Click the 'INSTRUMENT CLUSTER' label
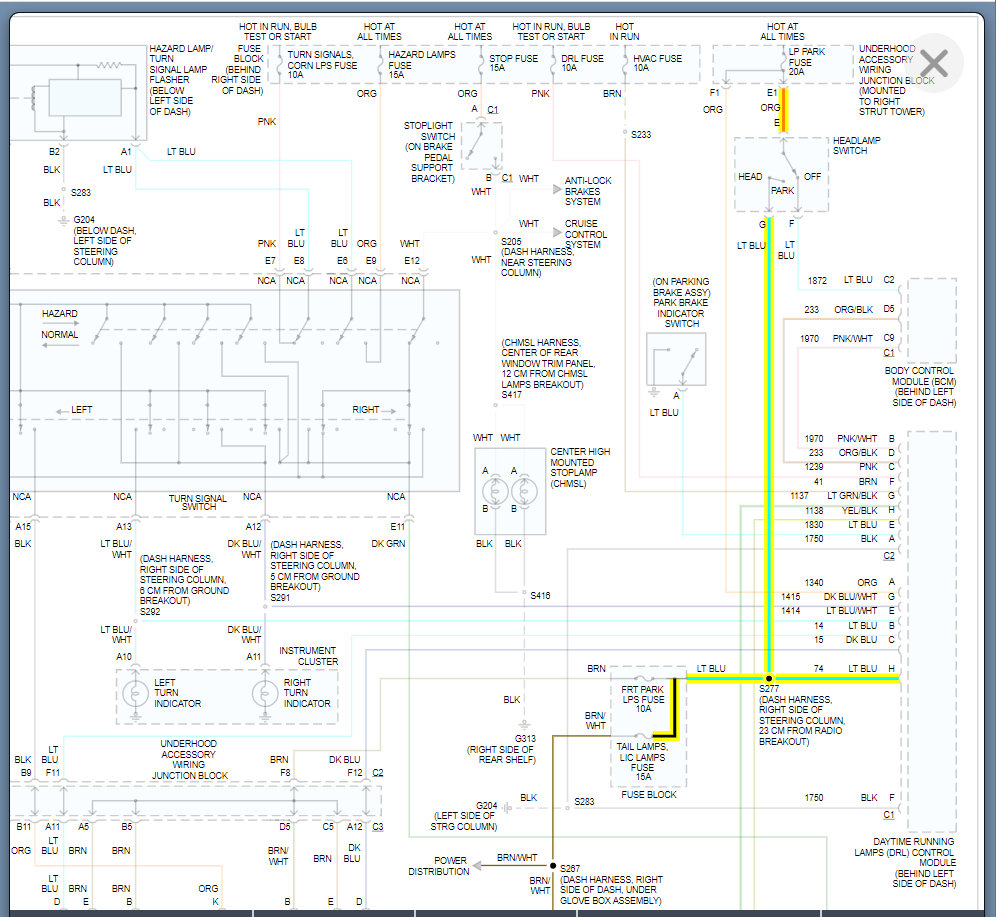The image size is (996, 917). pos(308,656)
